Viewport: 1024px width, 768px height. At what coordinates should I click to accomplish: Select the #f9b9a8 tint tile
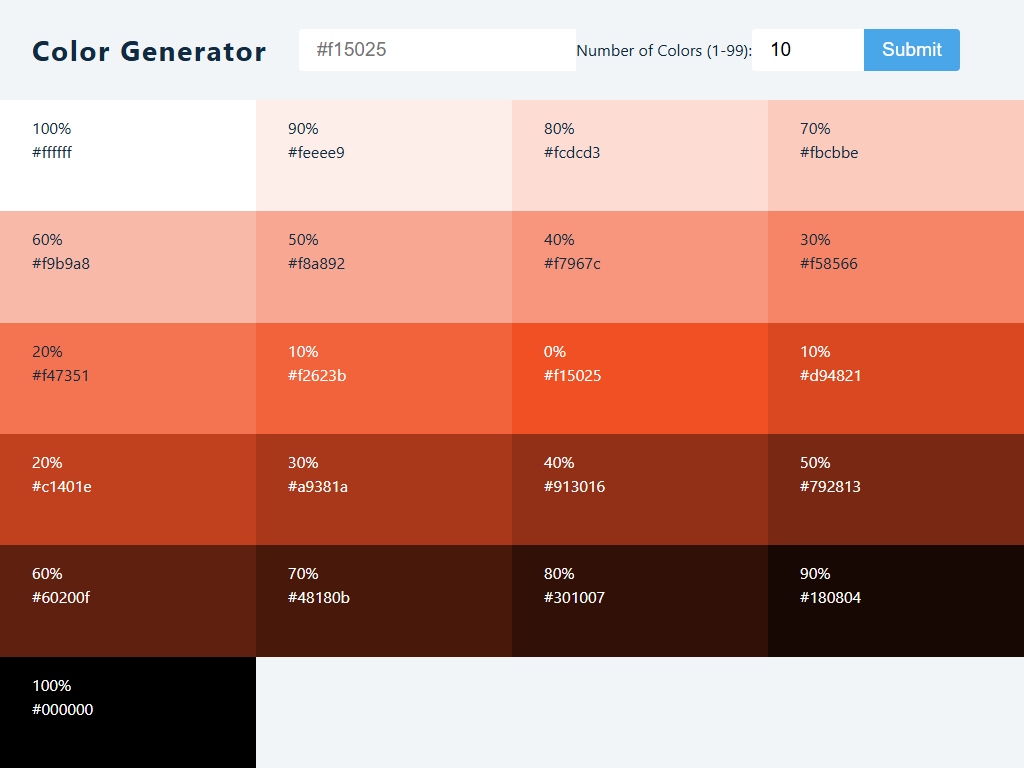[128, 267]
